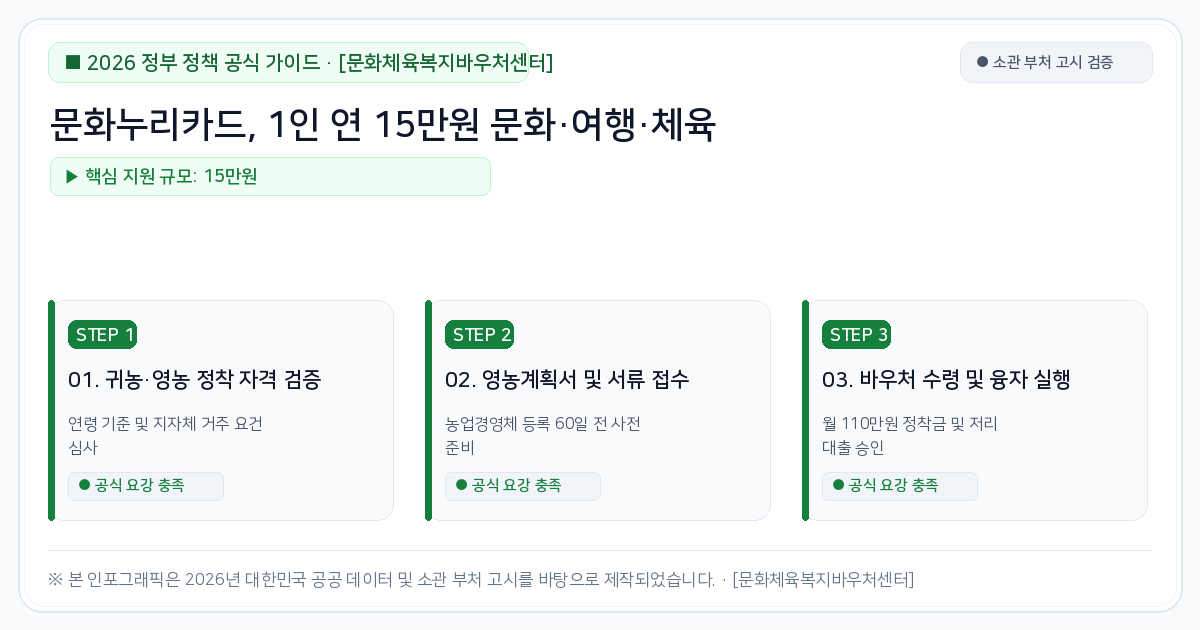
Task: Click the green dot in Step 3 공식 요강 충족
Action: coord(838,485)
